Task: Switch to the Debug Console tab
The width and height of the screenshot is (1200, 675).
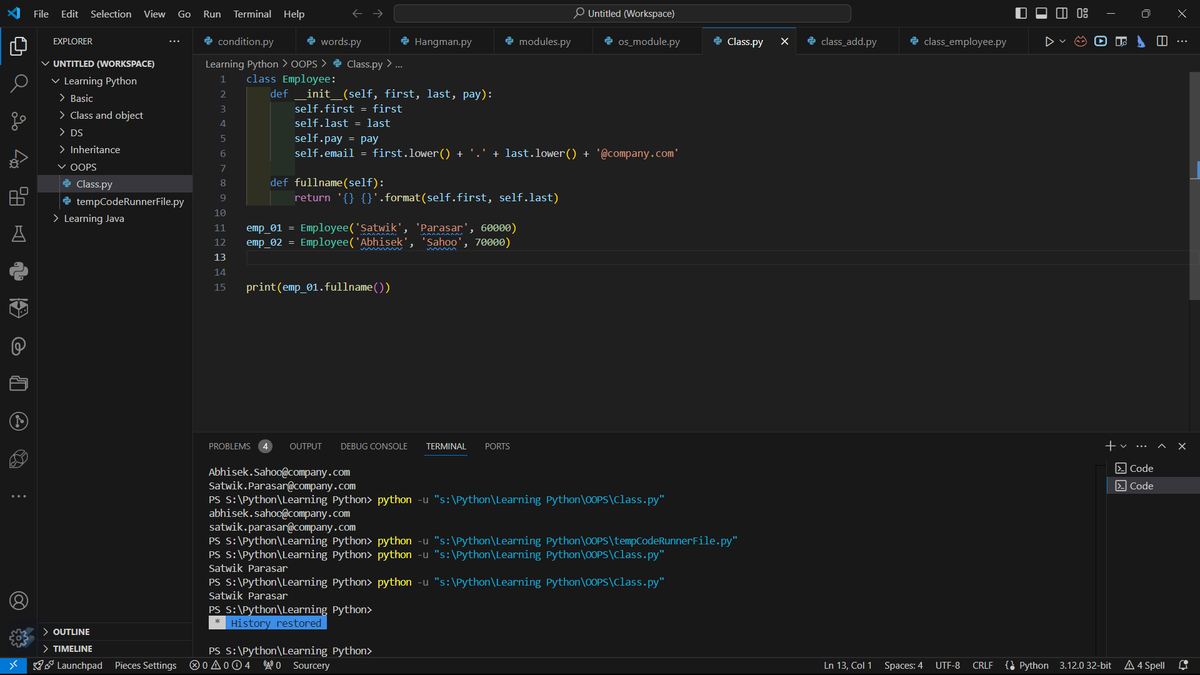Action: click(374, 446)
